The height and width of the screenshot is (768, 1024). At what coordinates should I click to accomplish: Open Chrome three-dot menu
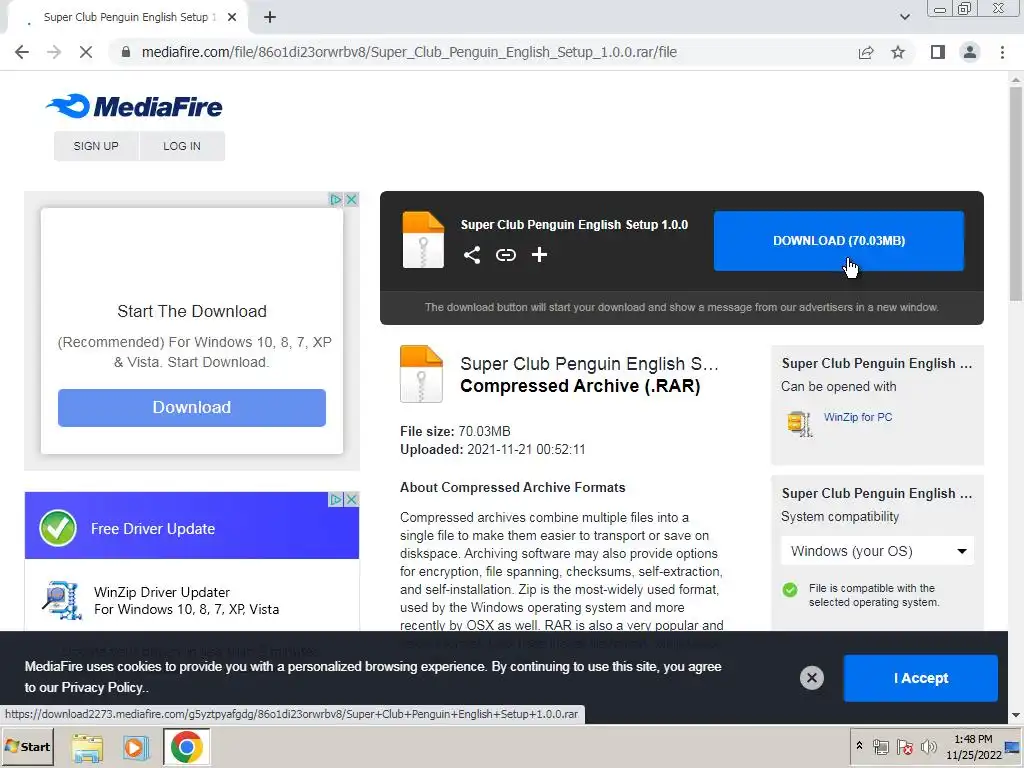1002,52
